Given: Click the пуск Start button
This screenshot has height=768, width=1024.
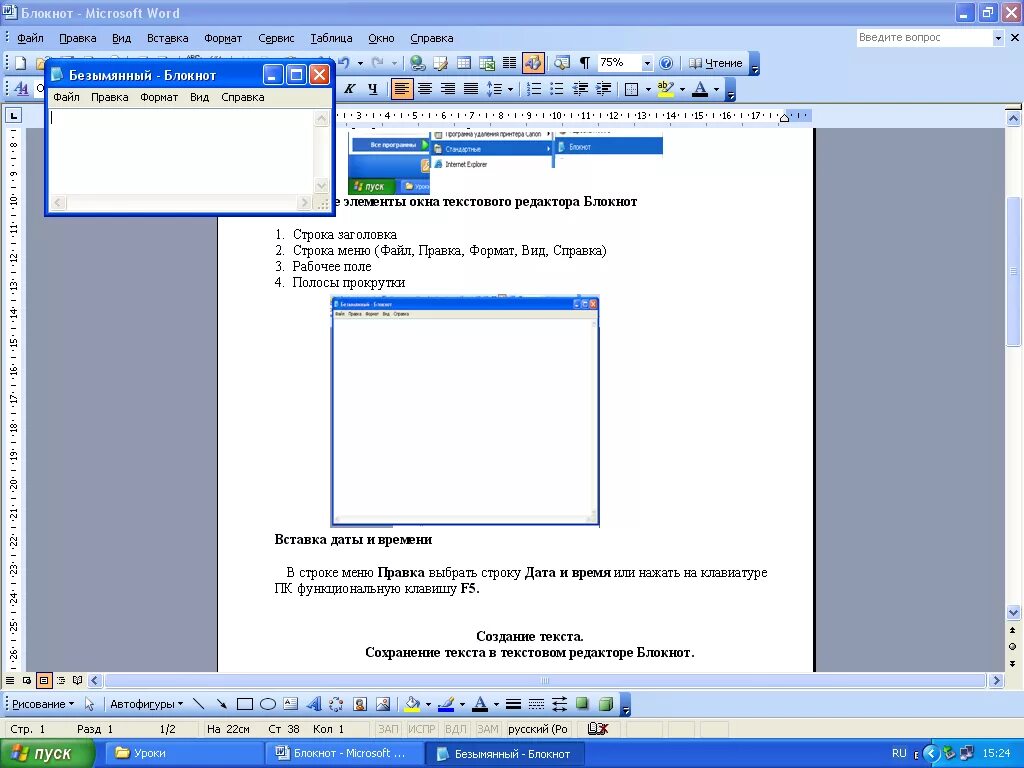Looking at the screenshot, I should (47, 754).
